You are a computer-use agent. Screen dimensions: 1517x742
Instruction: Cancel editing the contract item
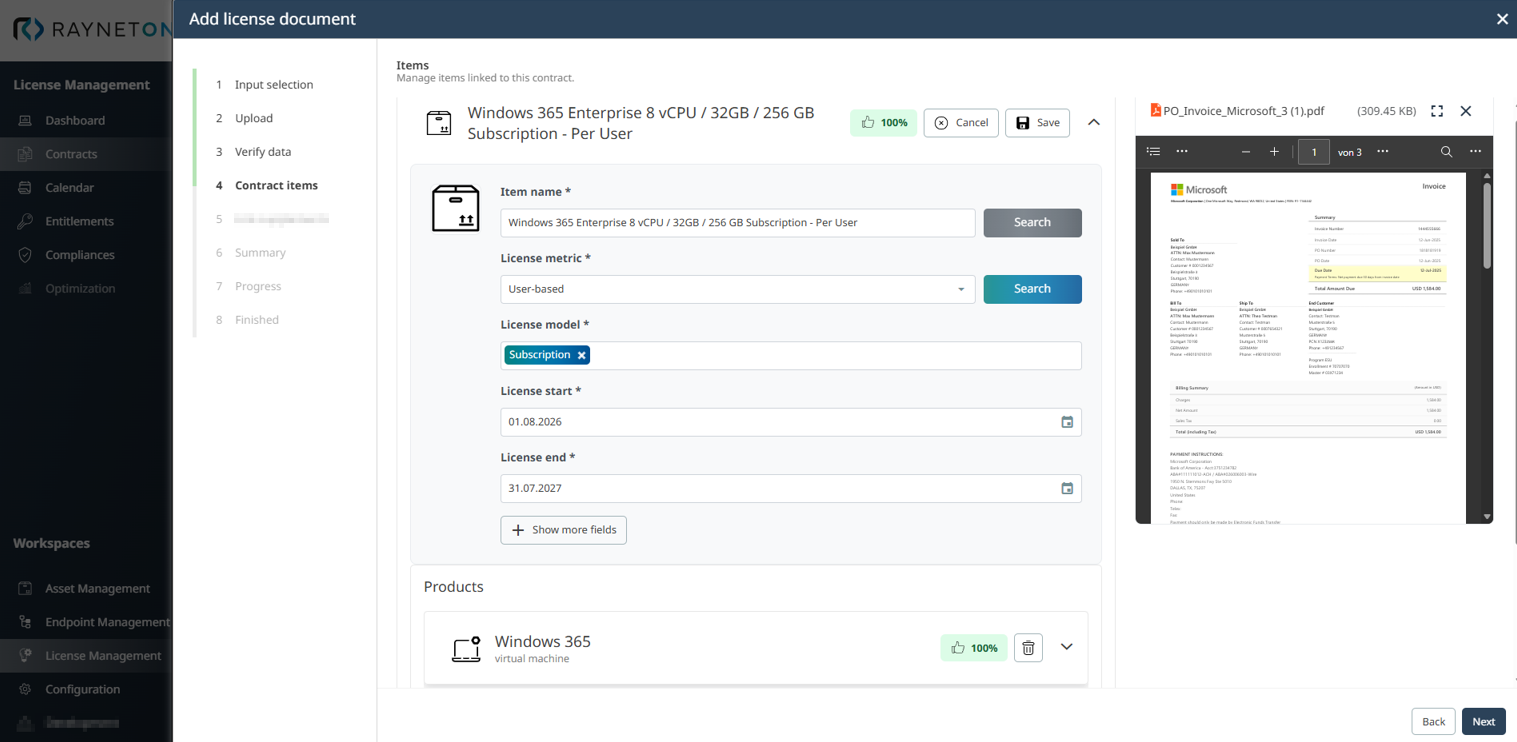click(x=961, y=123)
